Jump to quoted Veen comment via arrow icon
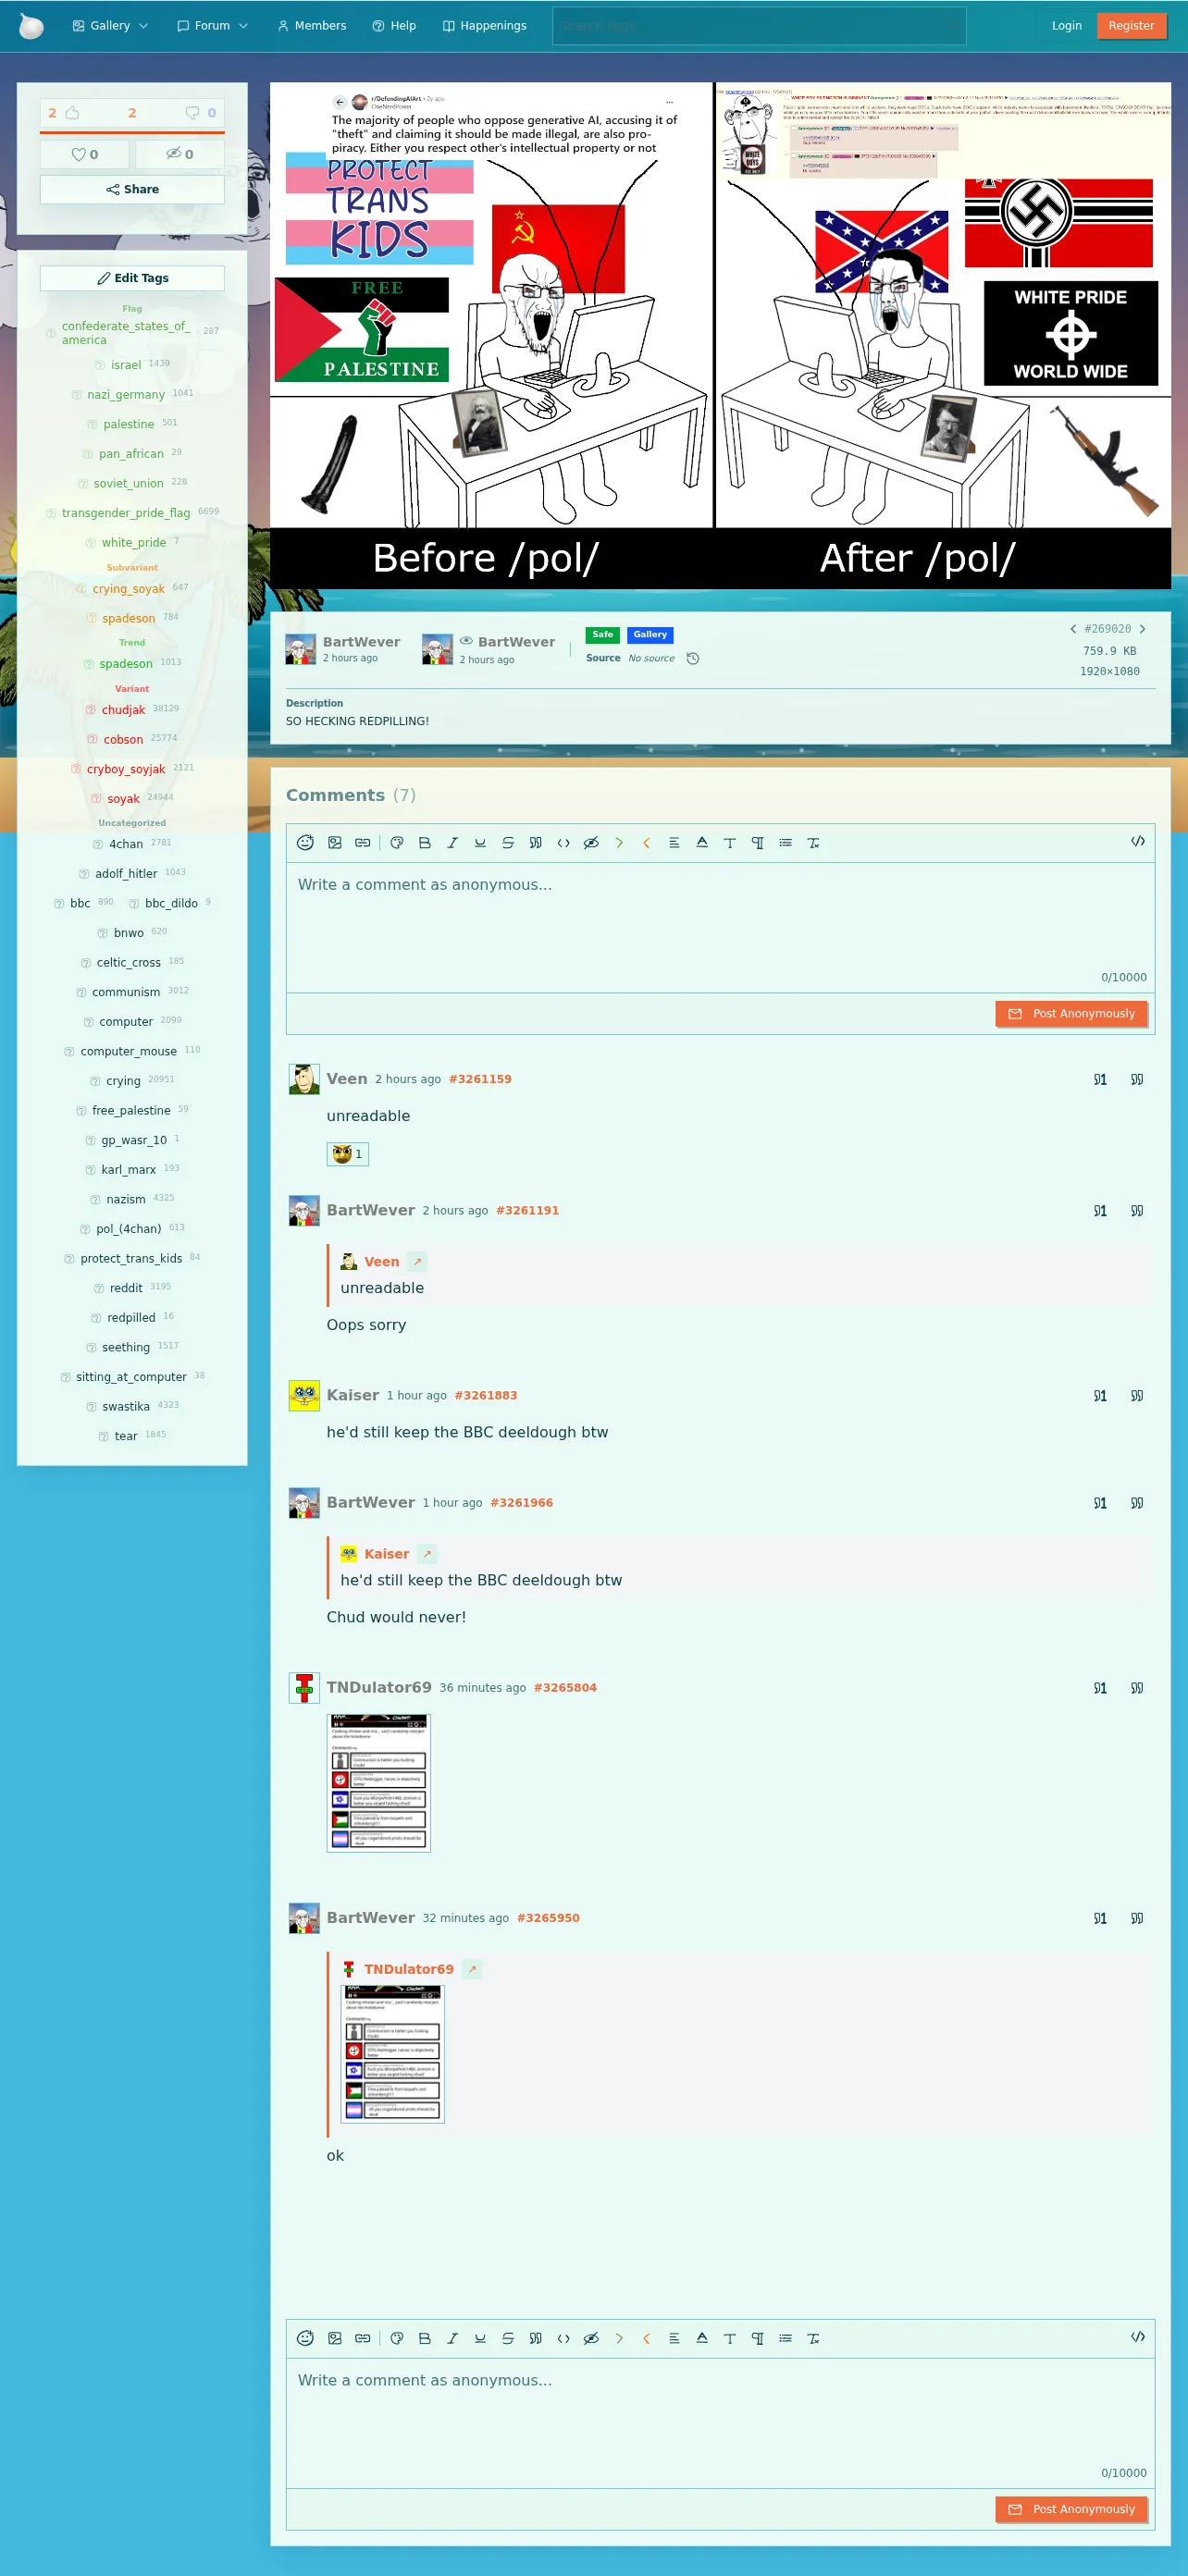1188x2576 pixels. (x=418, y=1262)
